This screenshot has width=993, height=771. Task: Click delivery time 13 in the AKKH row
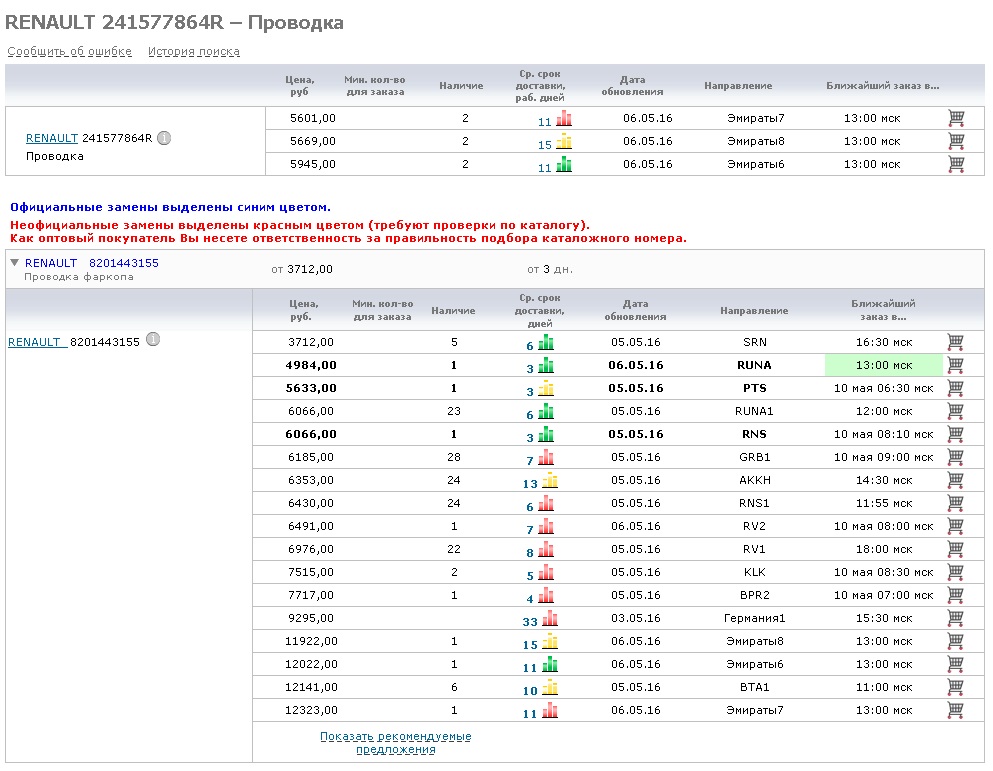[x=530, y=483]
